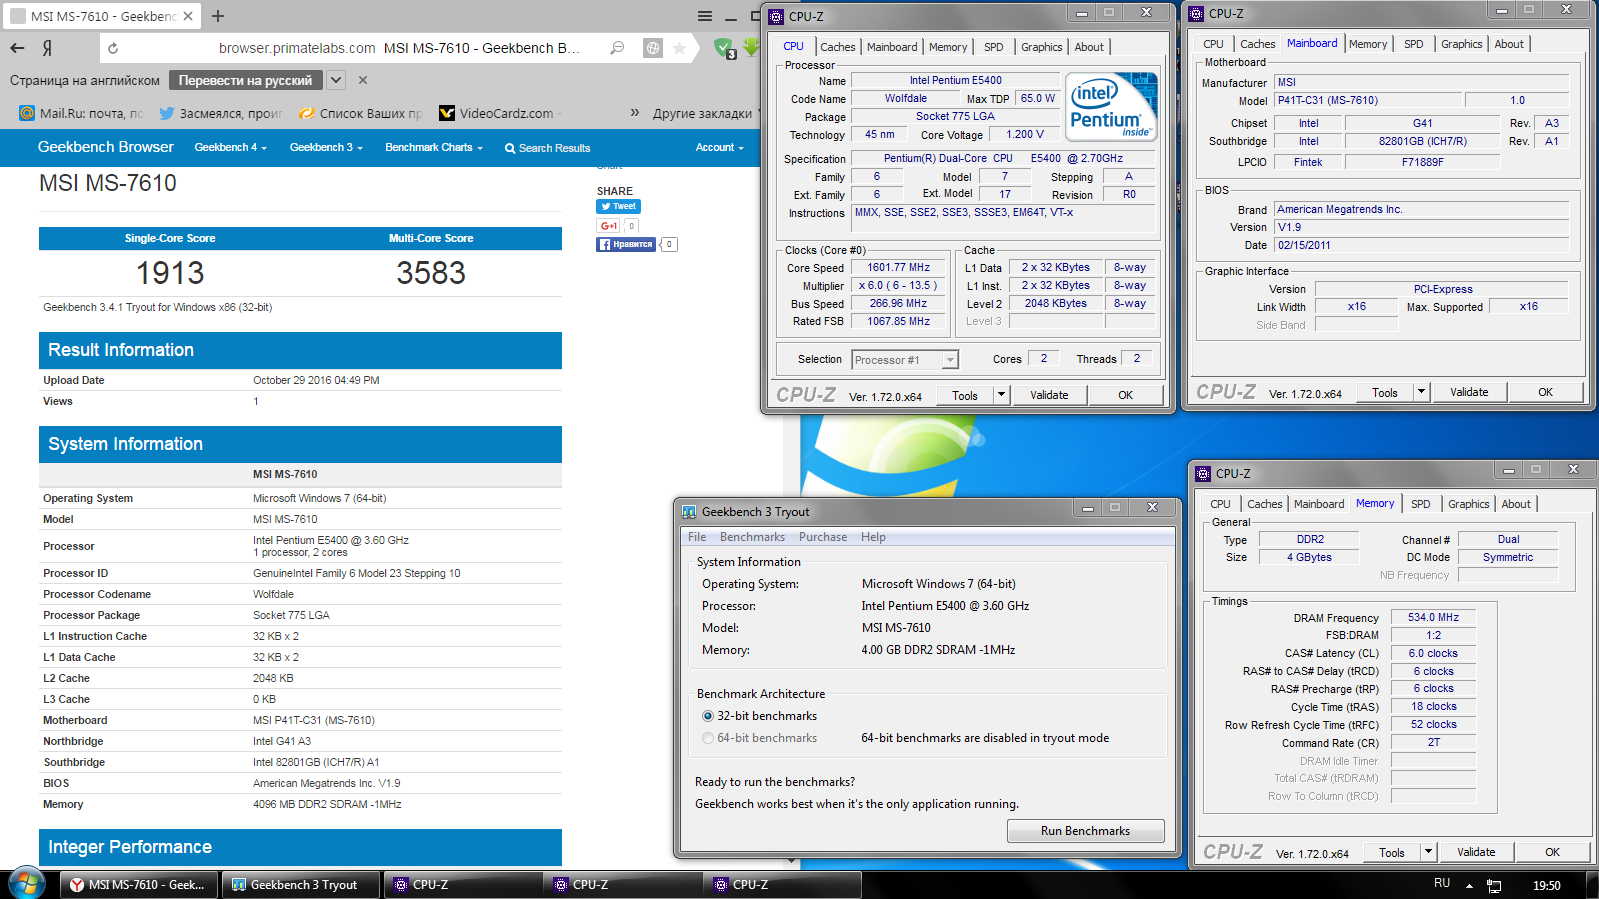
Task: Click the RU language indicator in tray
Action: coord(1441,883)
